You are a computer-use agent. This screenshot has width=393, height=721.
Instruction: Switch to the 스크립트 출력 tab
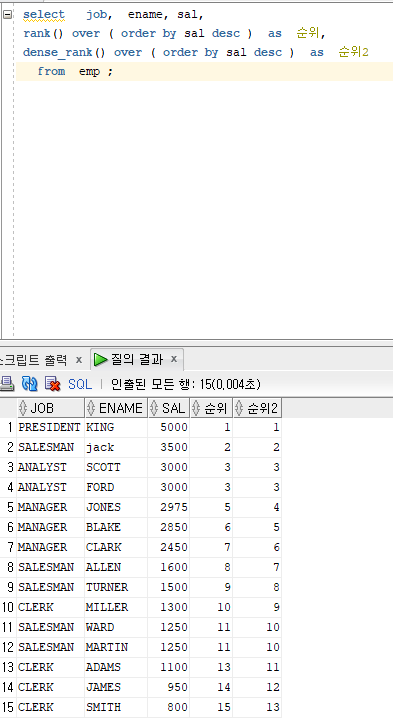(34, 360)
